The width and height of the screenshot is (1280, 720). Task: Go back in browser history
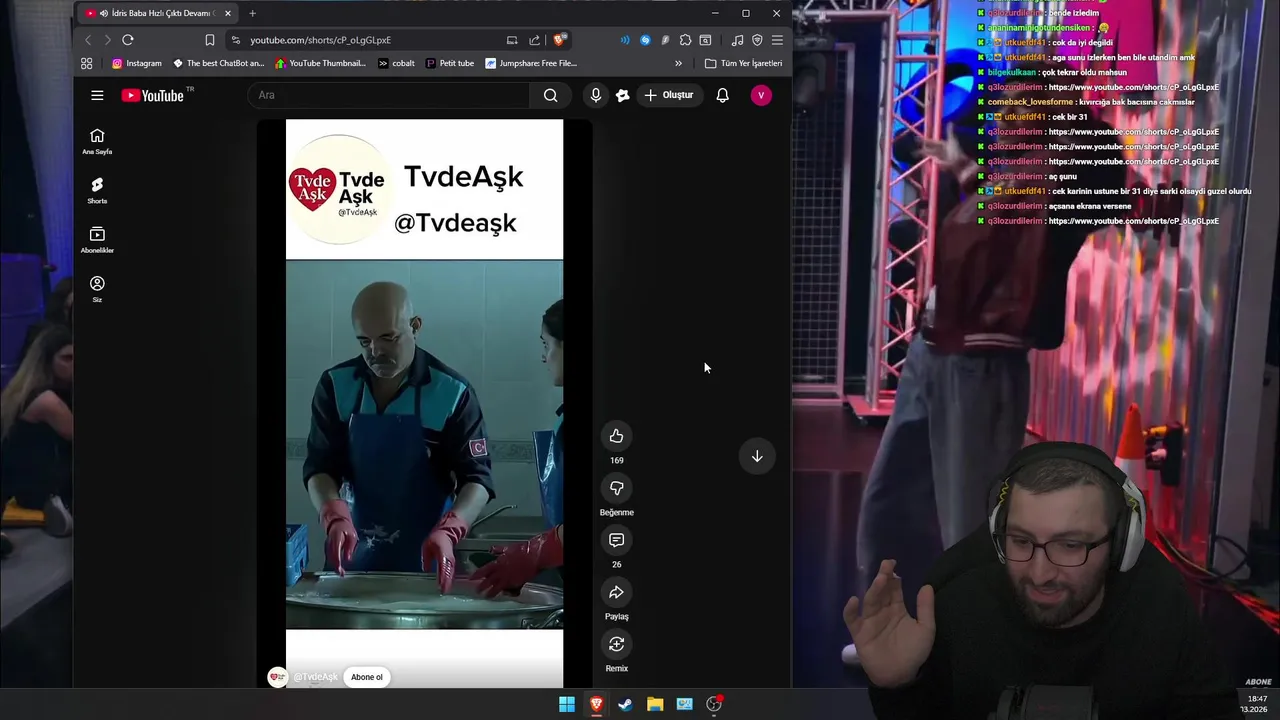point(88,40)
